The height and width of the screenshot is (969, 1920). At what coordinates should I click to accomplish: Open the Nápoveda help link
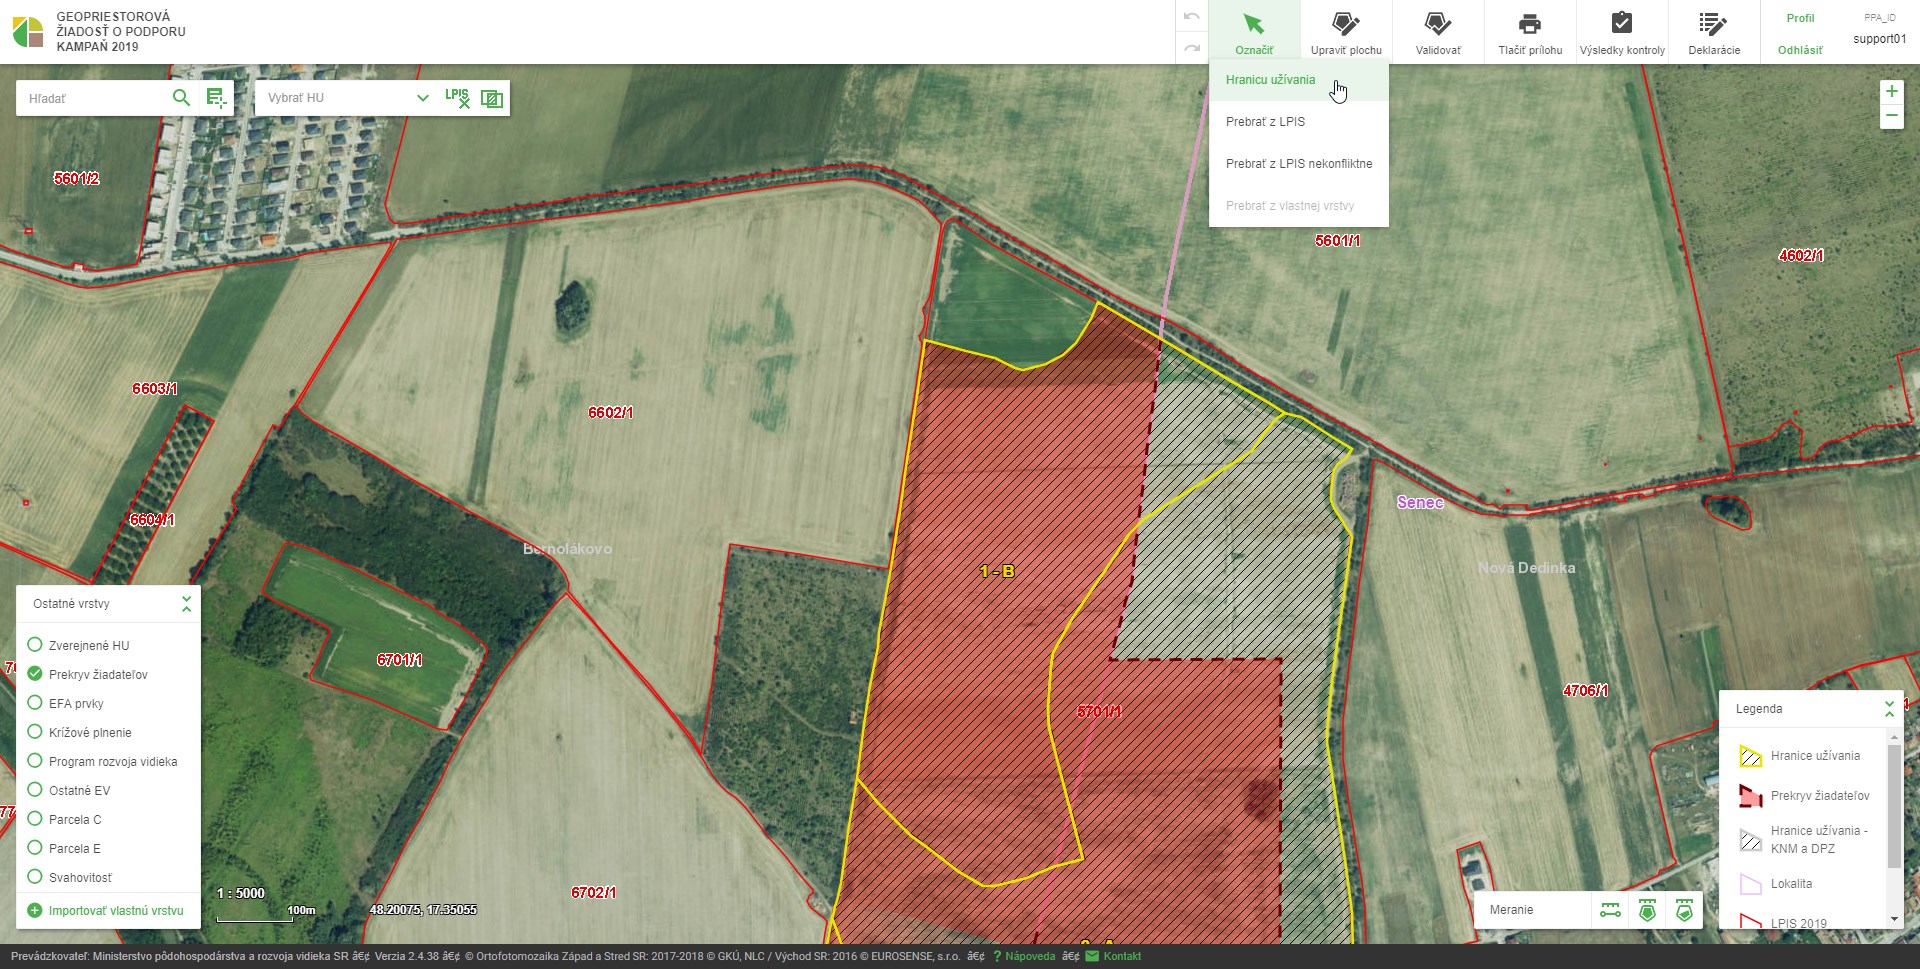(x=1030, y=956)
